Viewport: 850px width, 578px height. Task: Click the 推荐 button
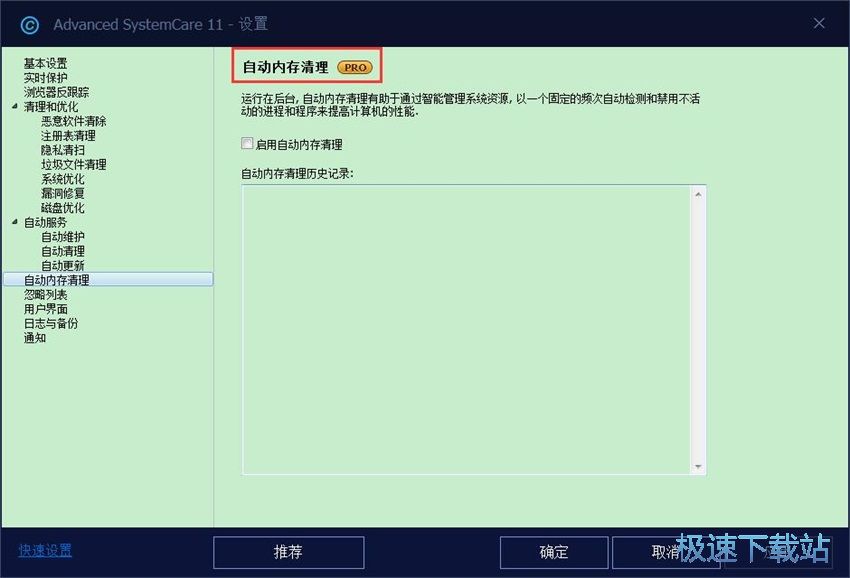coord(288,553)
